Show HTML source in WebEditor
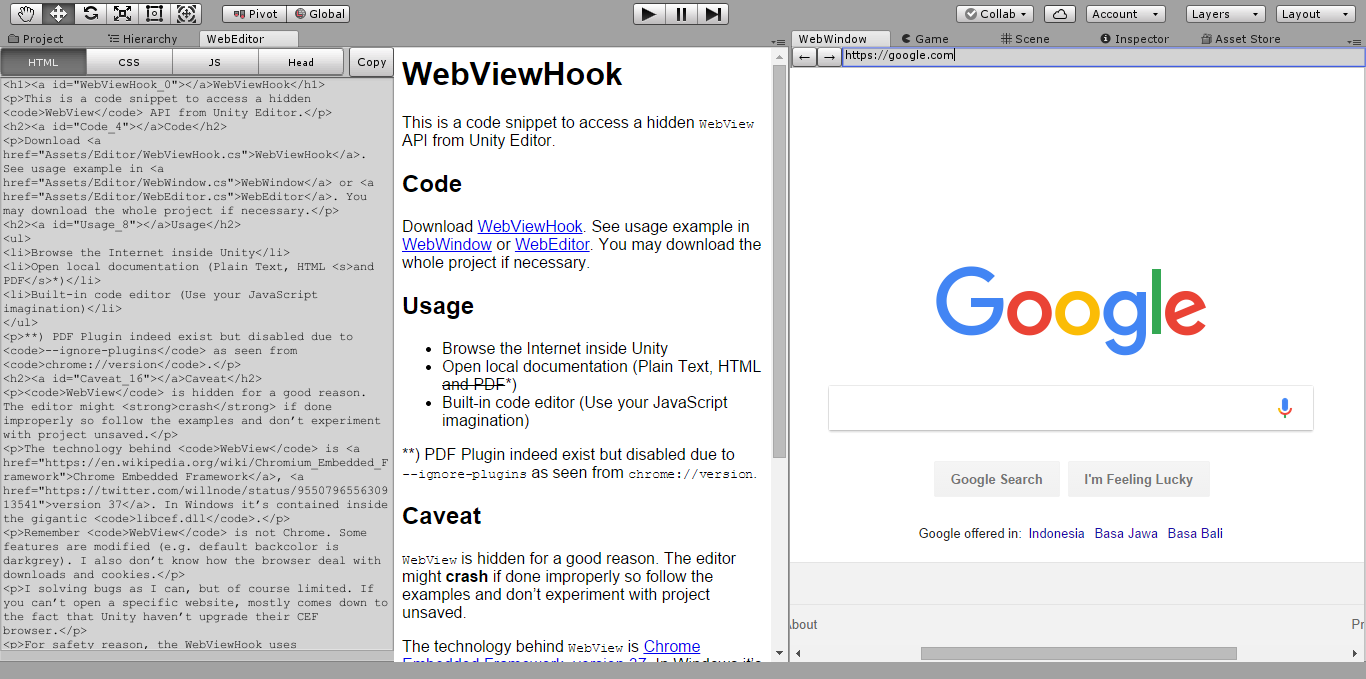 point(43,62)
